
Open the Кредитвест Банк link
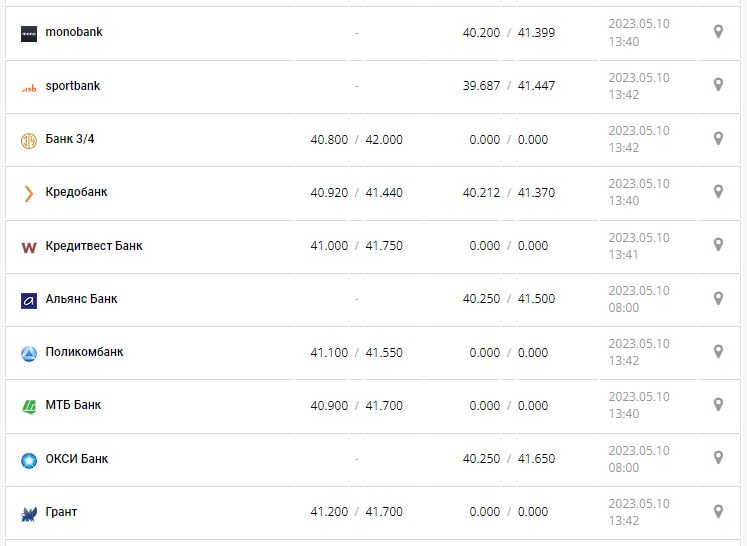click(94, 246)
